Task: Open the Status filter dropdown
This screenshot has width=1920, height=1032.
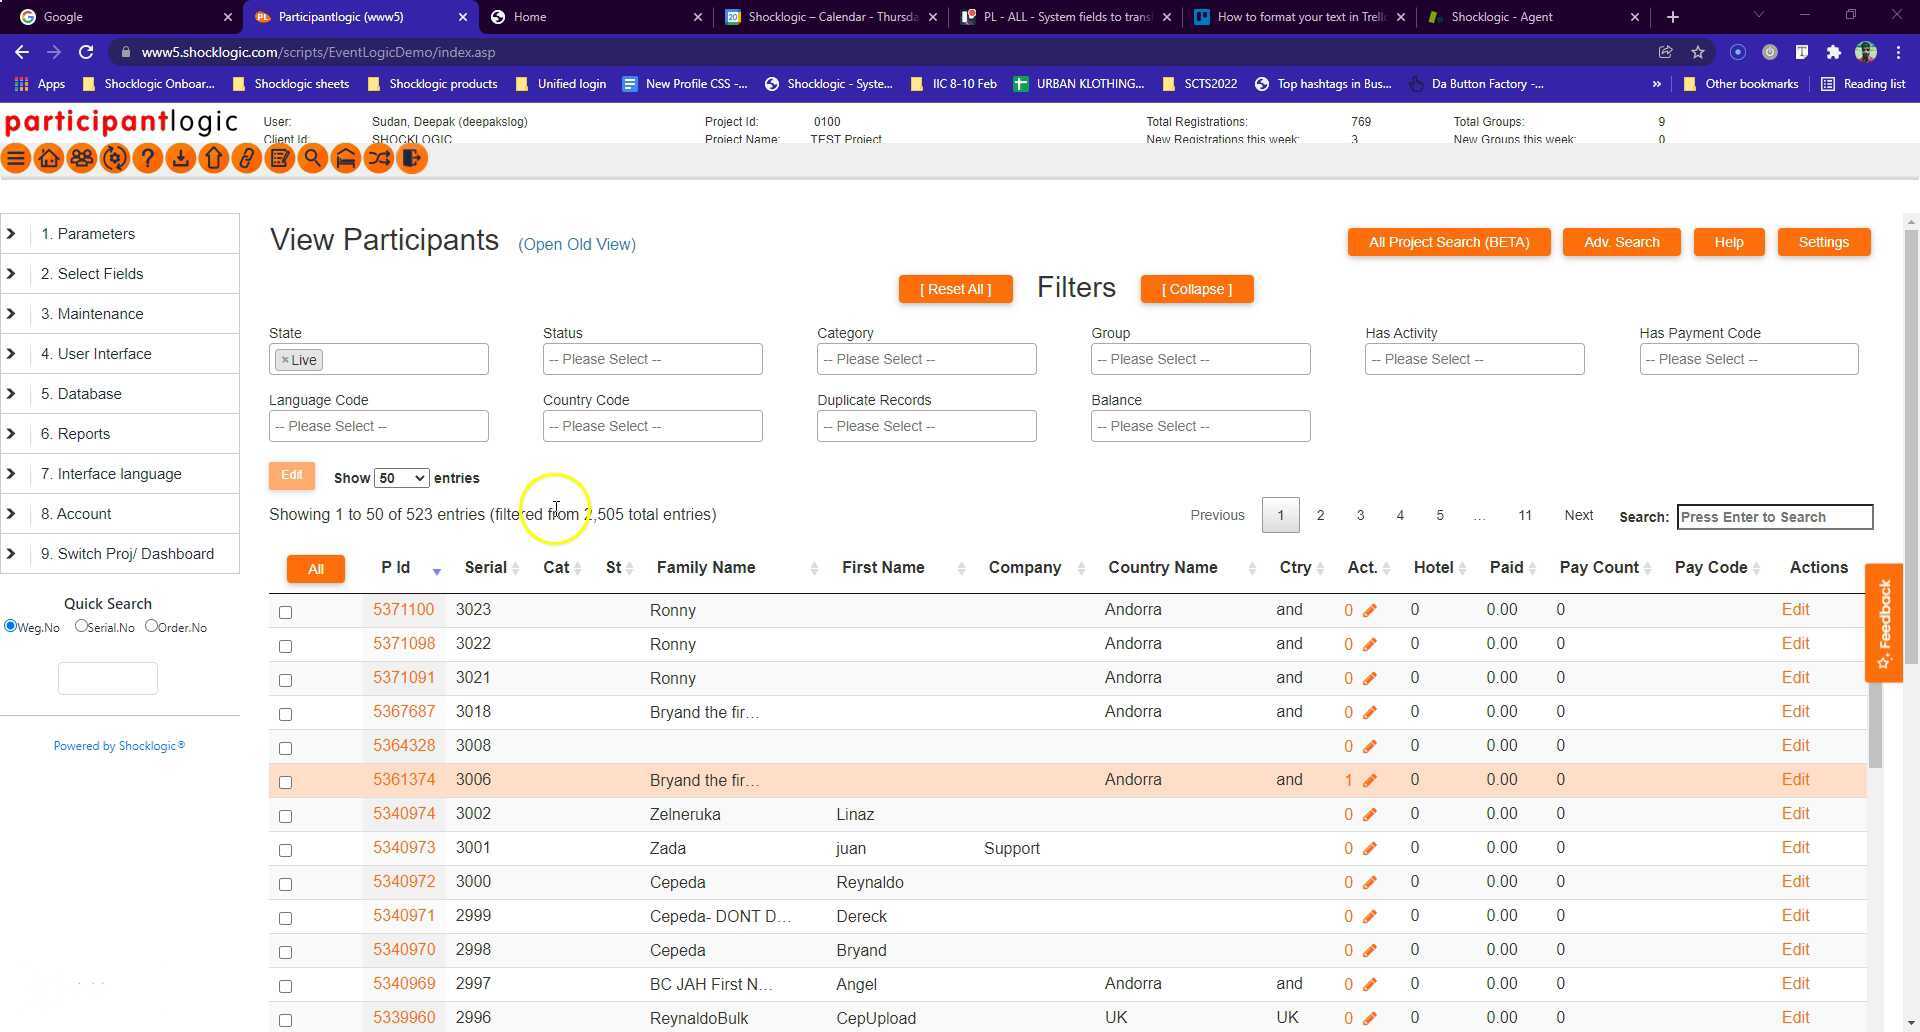Action: (652, 359)
